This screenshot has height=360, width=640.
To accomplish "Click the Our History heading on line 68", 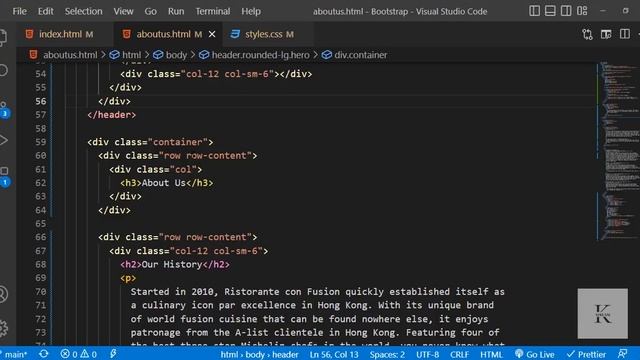I will tap(172, 264).
